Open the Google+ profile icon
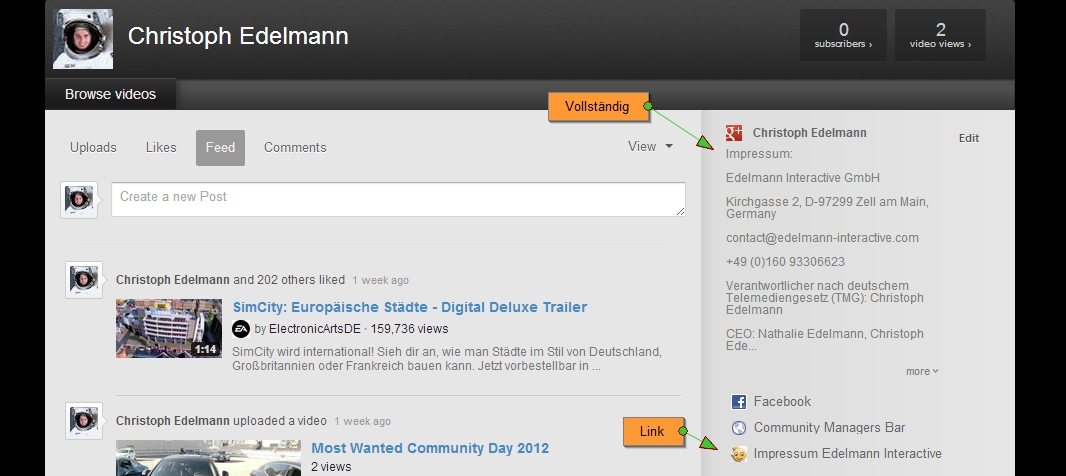1066x476 pixels. (734, 133)
